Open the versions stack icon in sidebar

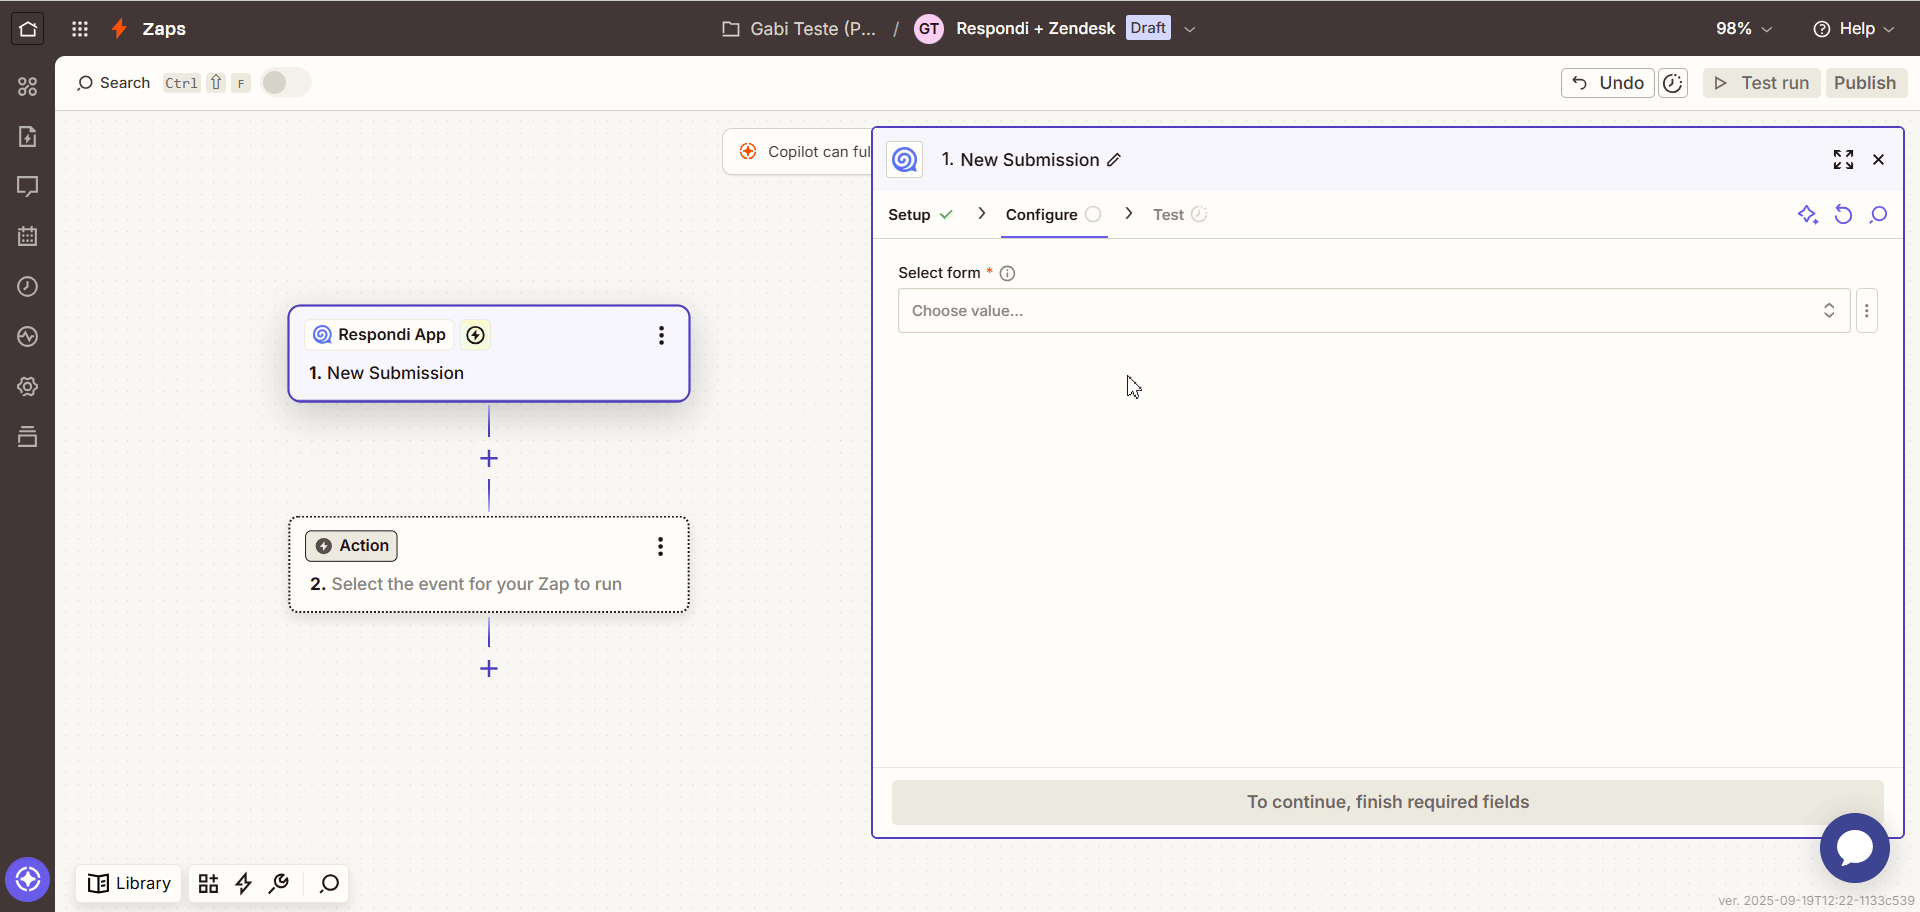(28, 437)
